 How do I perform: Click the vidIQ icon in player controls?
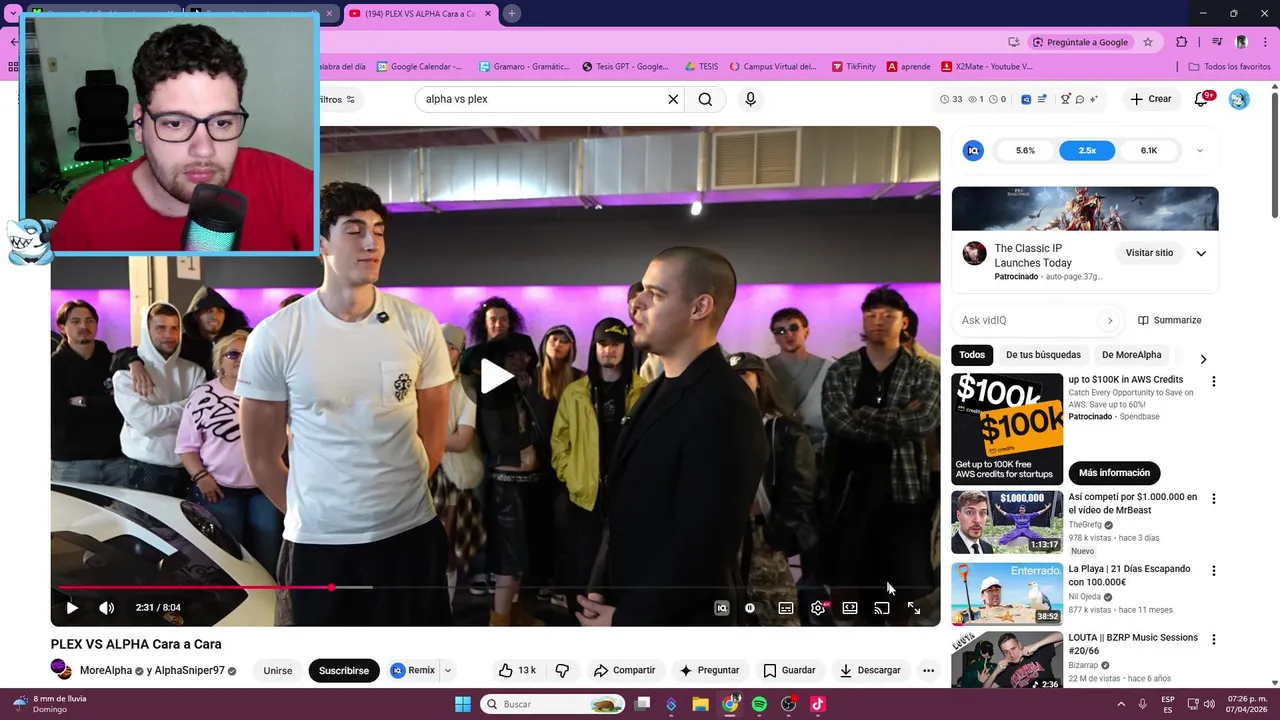click(721, 608)
